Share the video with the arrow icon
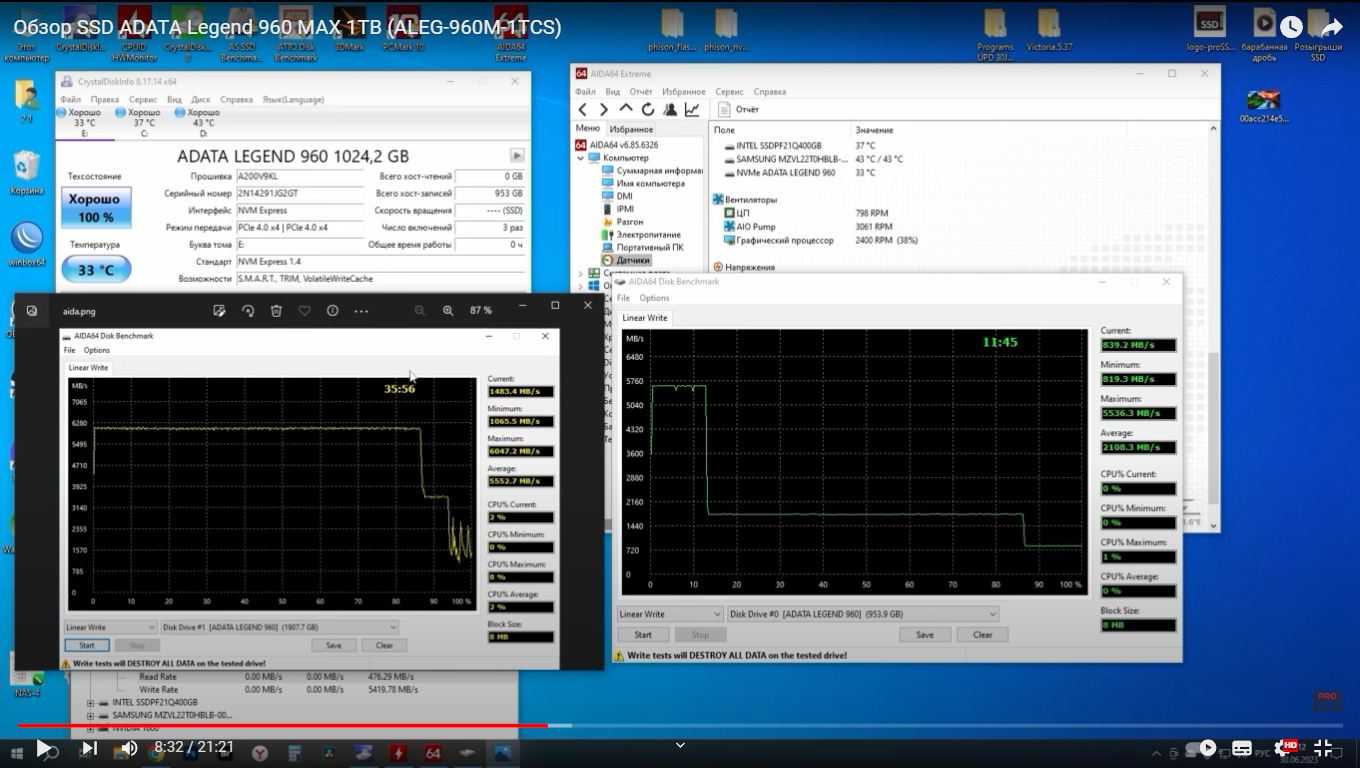Screen dimensions: 1360x768 1331,27
